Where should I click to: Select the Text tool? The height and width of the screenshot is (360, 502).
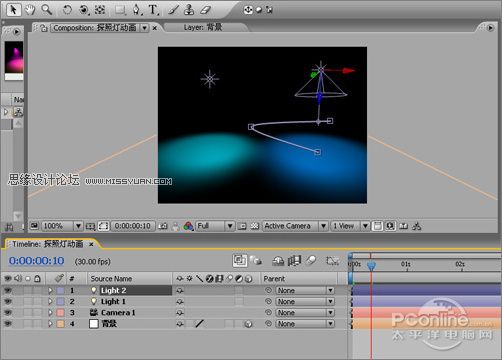154,10
